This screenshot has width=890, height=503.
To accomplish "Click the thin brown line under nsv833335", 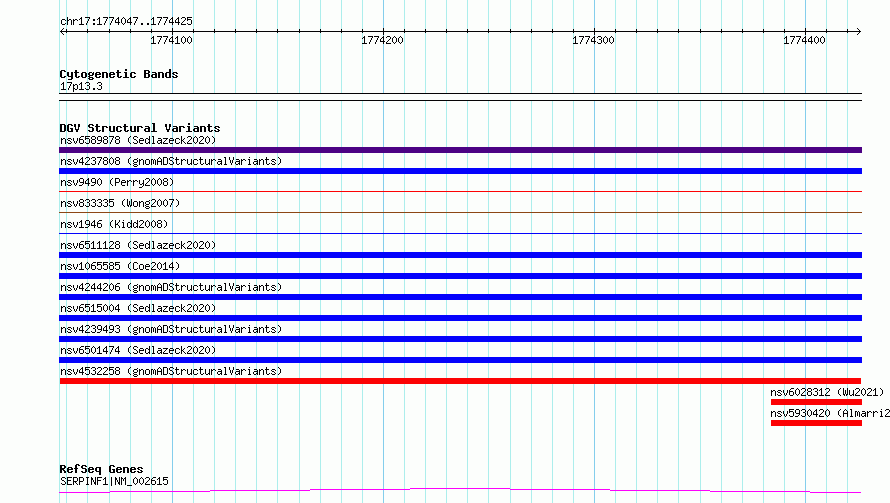I will click(460, 212).
